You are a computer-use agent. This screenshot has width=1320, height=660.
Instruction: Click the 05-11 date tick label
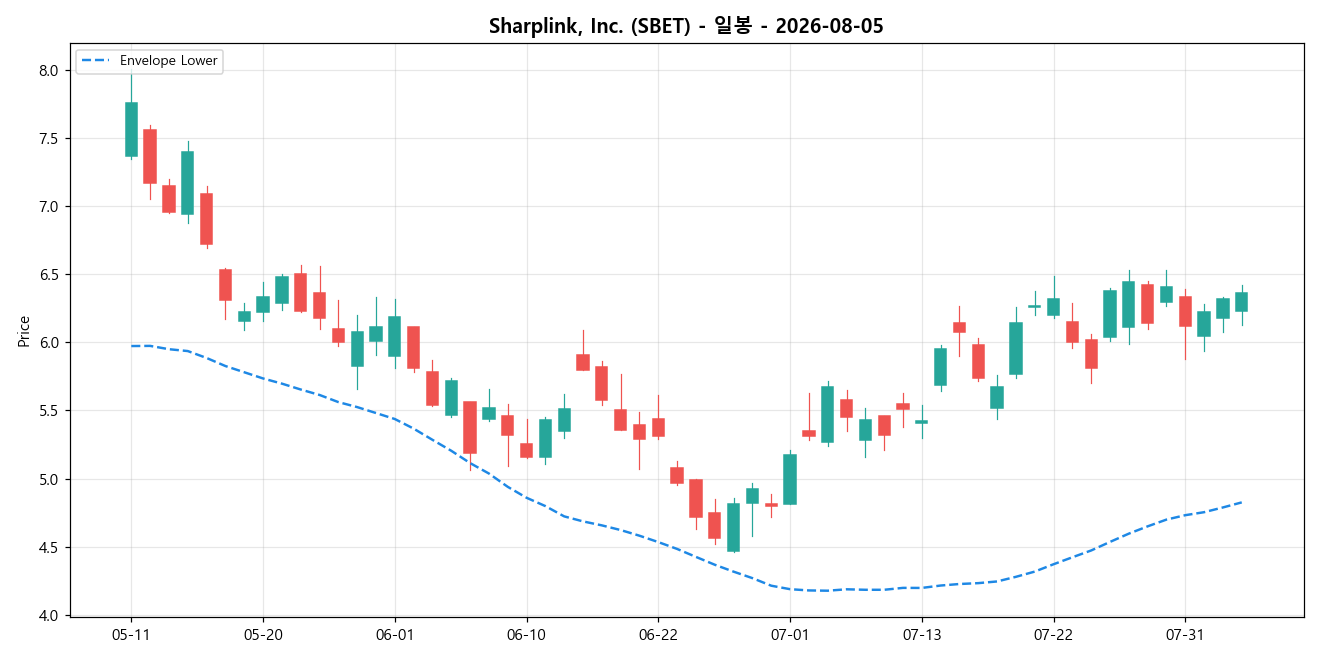tap(131, 635)
